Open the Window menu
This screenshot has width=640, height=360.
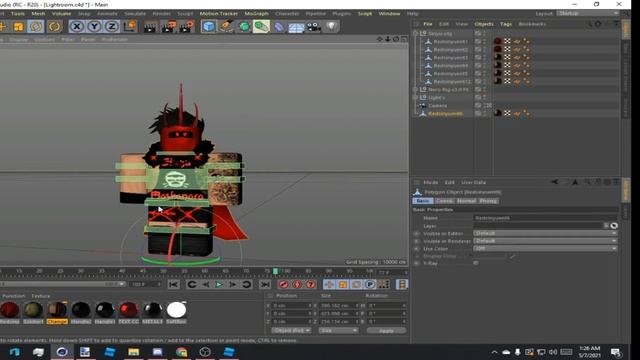[x=389, y=13]
